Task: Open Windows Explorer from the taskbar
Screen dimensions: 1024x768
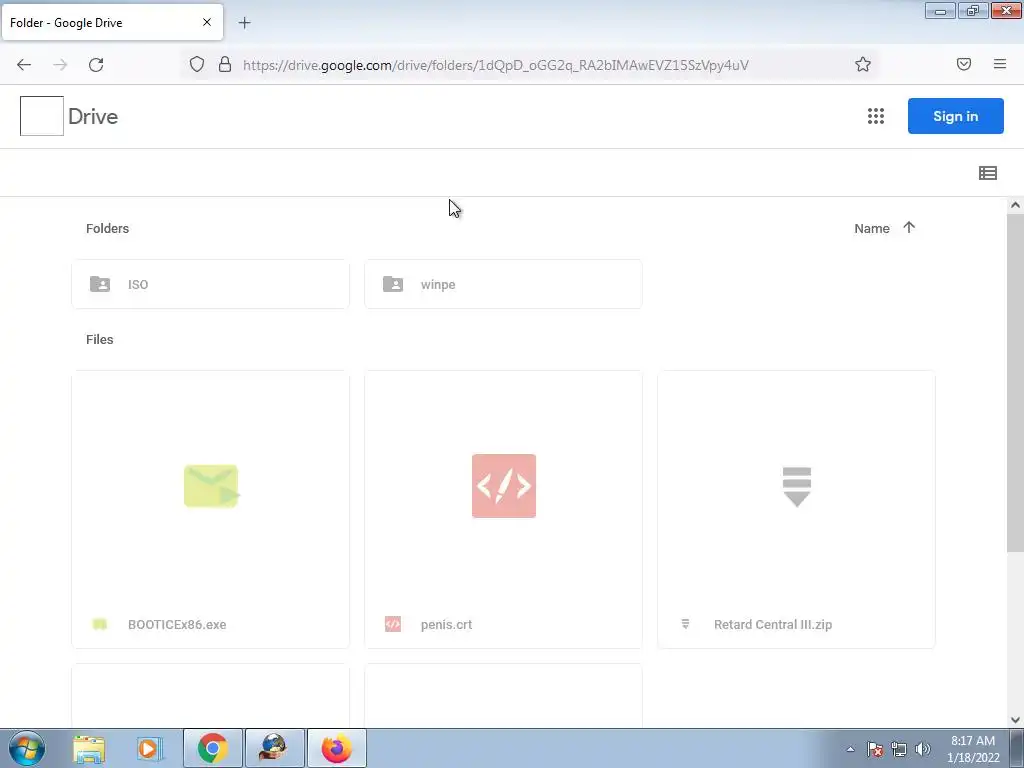Action: (x=89, y=749)
